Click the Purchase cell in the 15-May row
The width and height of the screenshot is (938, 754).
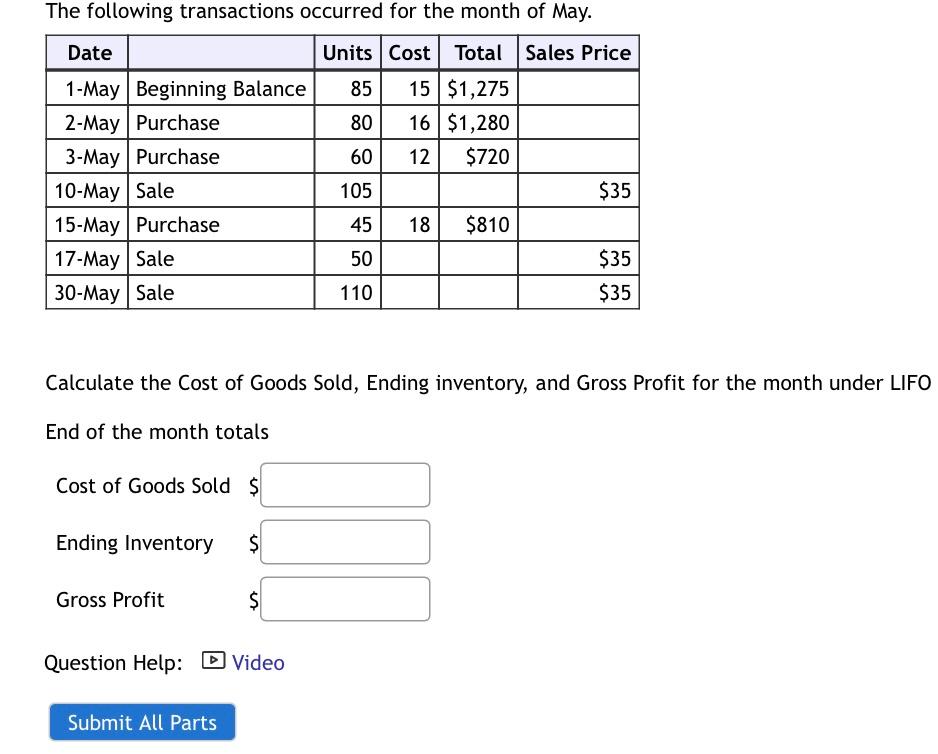click(x=178, y=225)
